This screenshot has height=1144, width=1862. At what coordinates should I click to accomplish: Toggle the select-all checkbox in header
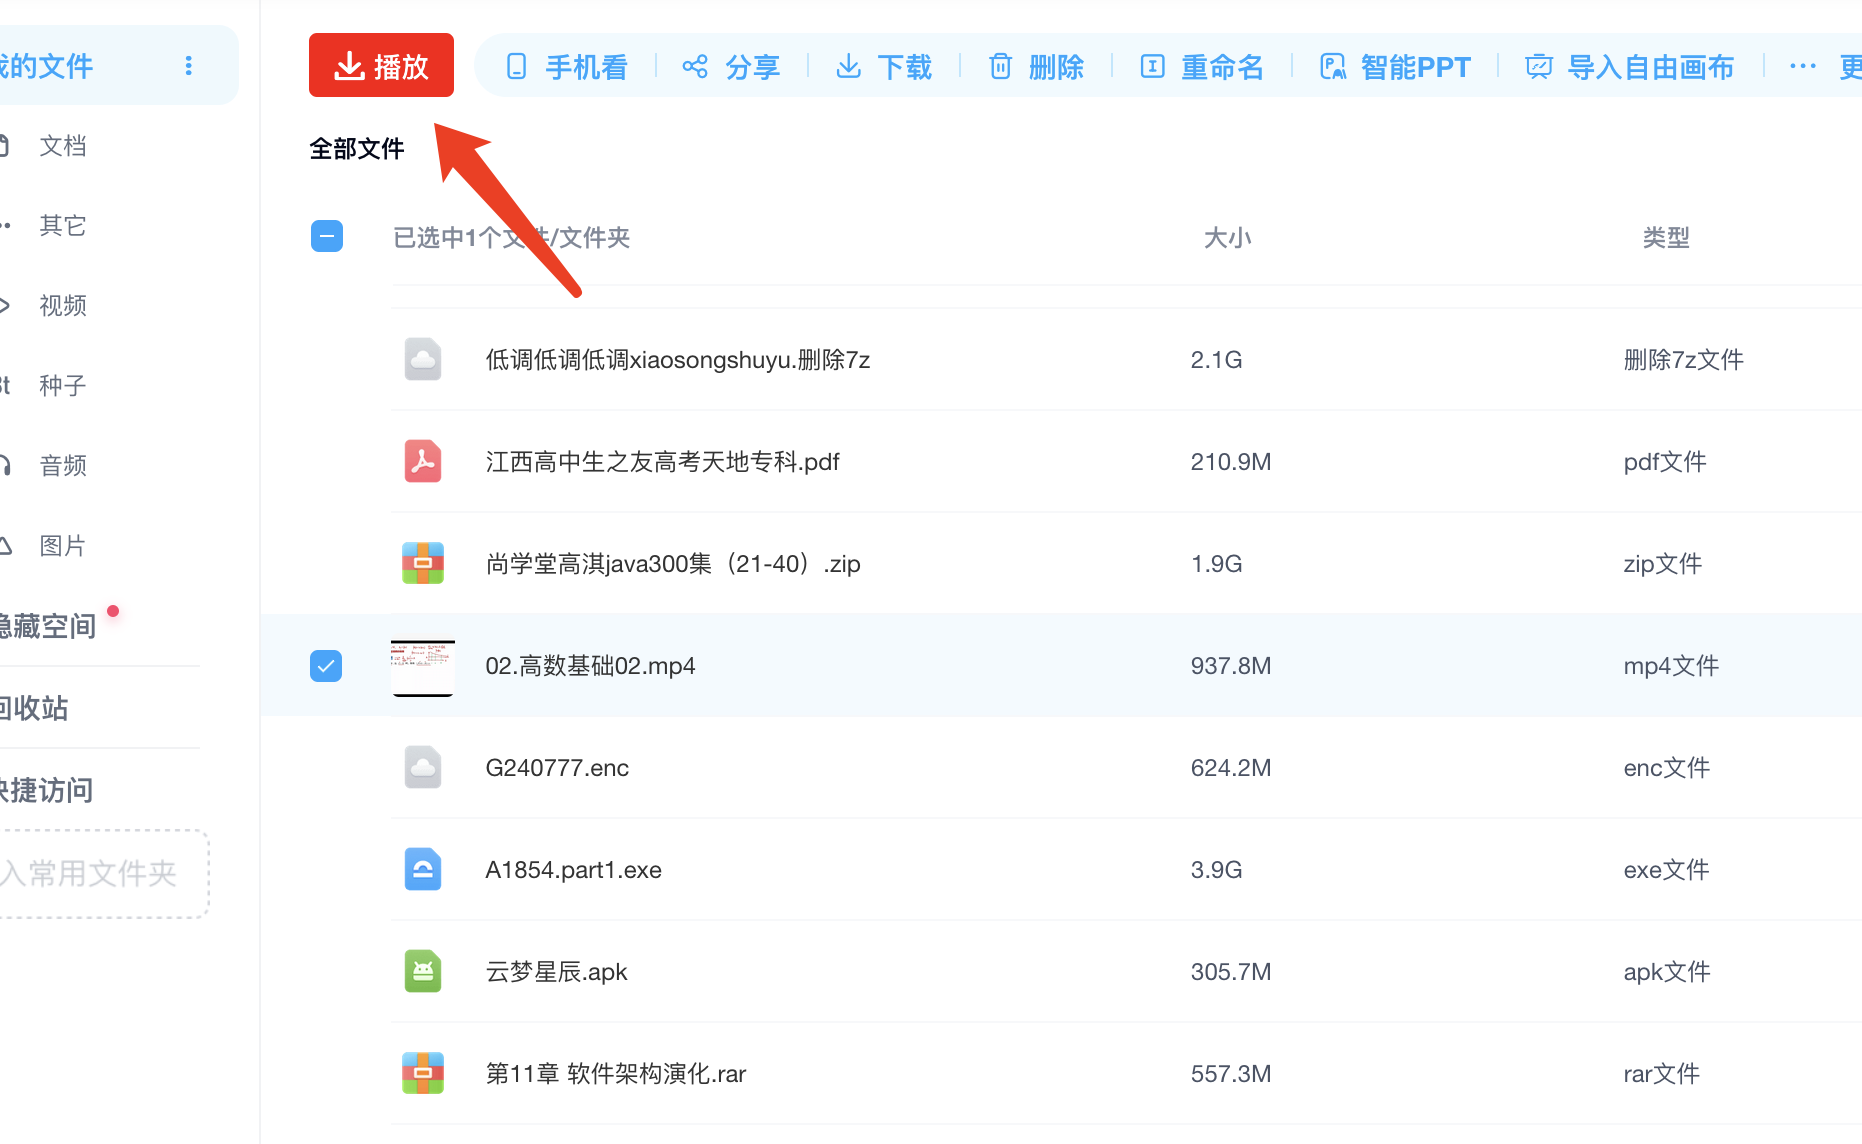coord(327,236)
